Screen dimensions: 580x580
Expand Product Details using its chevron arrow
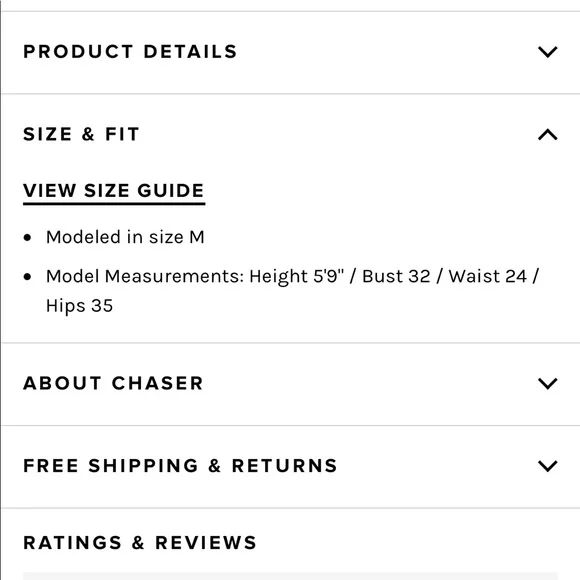[547, 52]
